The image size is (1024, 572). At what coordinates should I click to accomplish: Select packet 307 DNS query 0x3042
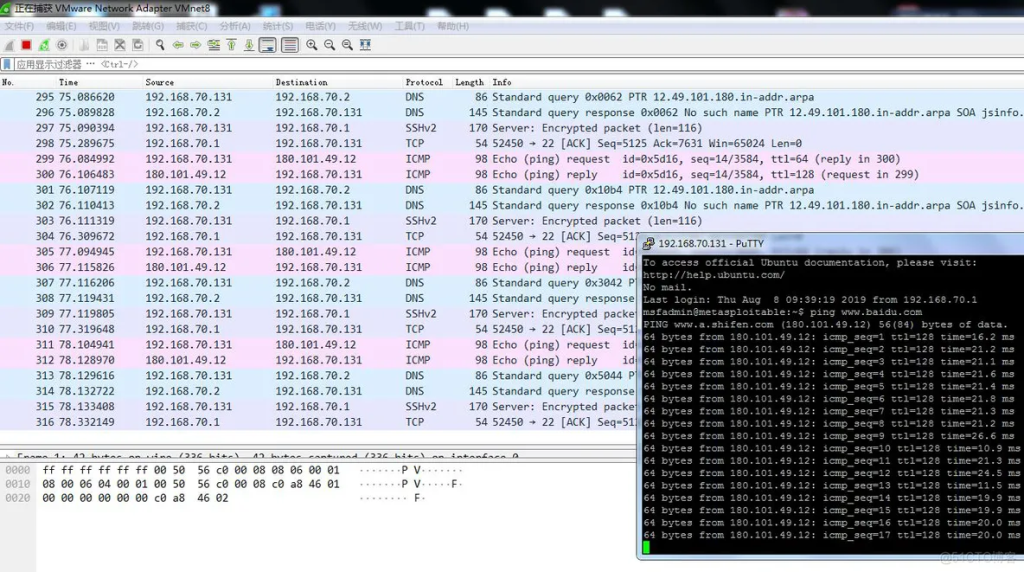pyautogui.click(x=318, y=283)
